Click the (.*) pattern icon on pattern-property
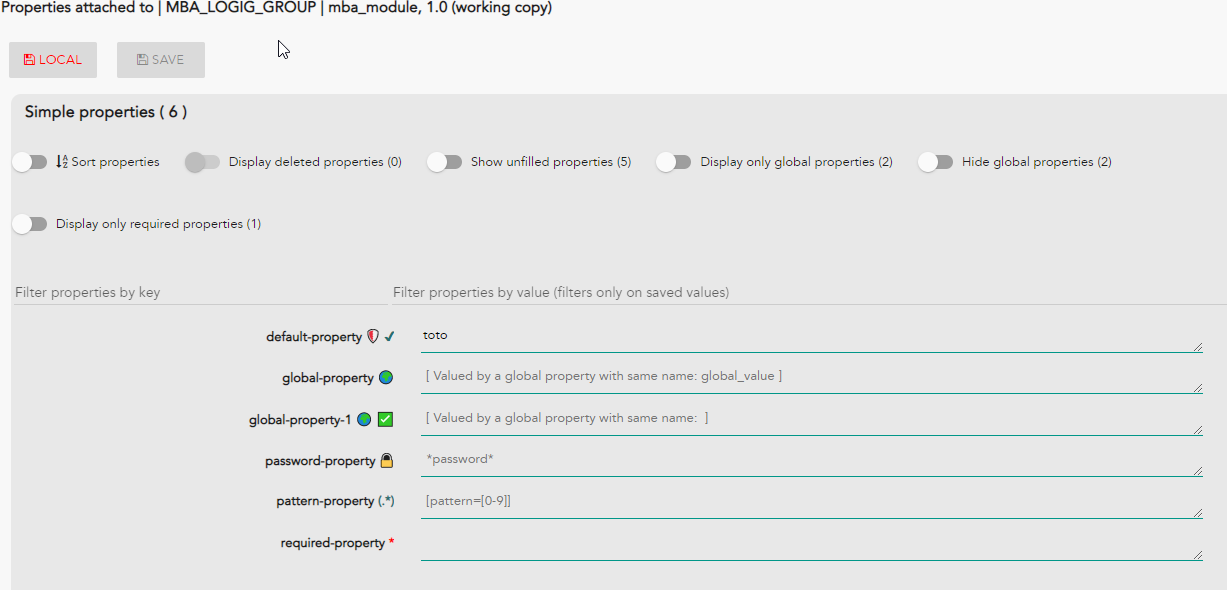 click(386, 501)
